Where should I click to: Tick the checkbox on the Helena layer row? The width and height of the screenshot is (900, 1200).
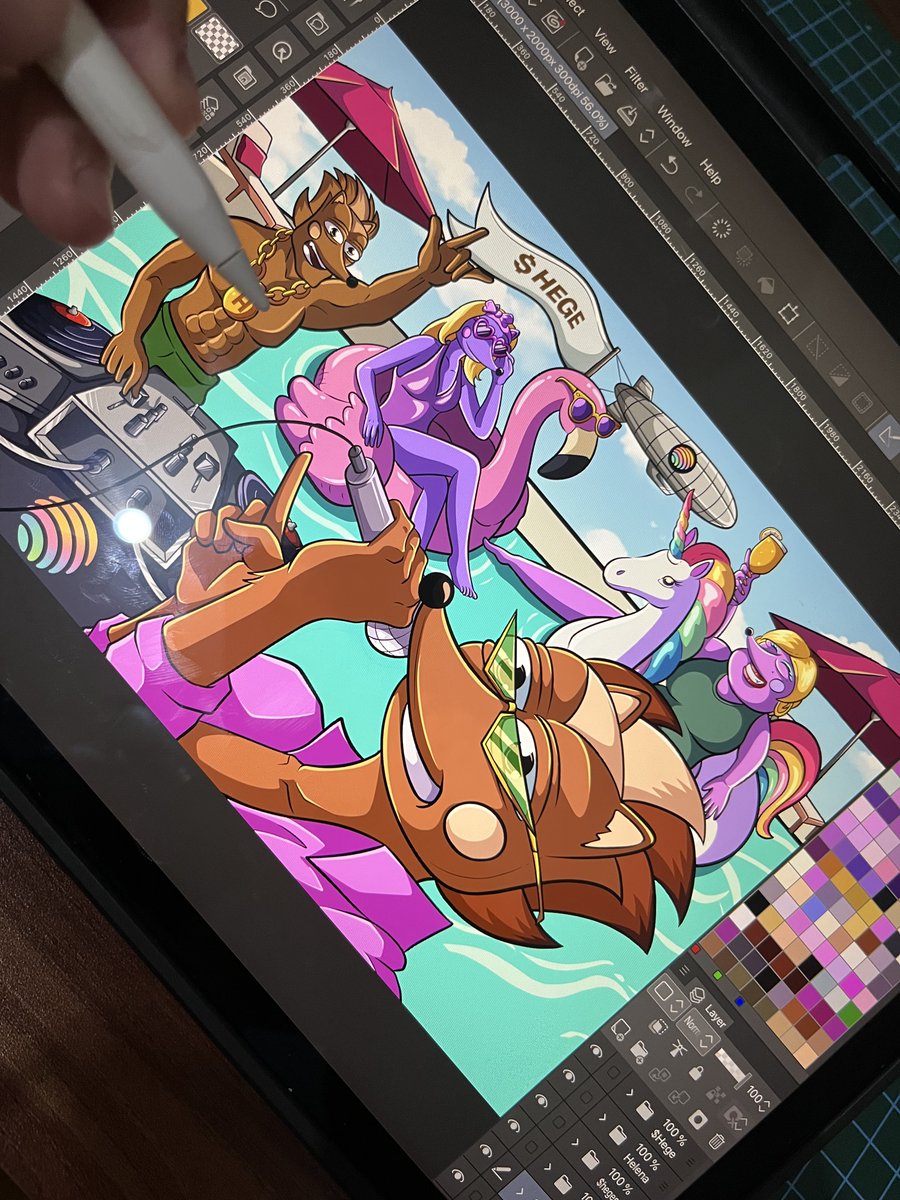tap(586, 1097)
